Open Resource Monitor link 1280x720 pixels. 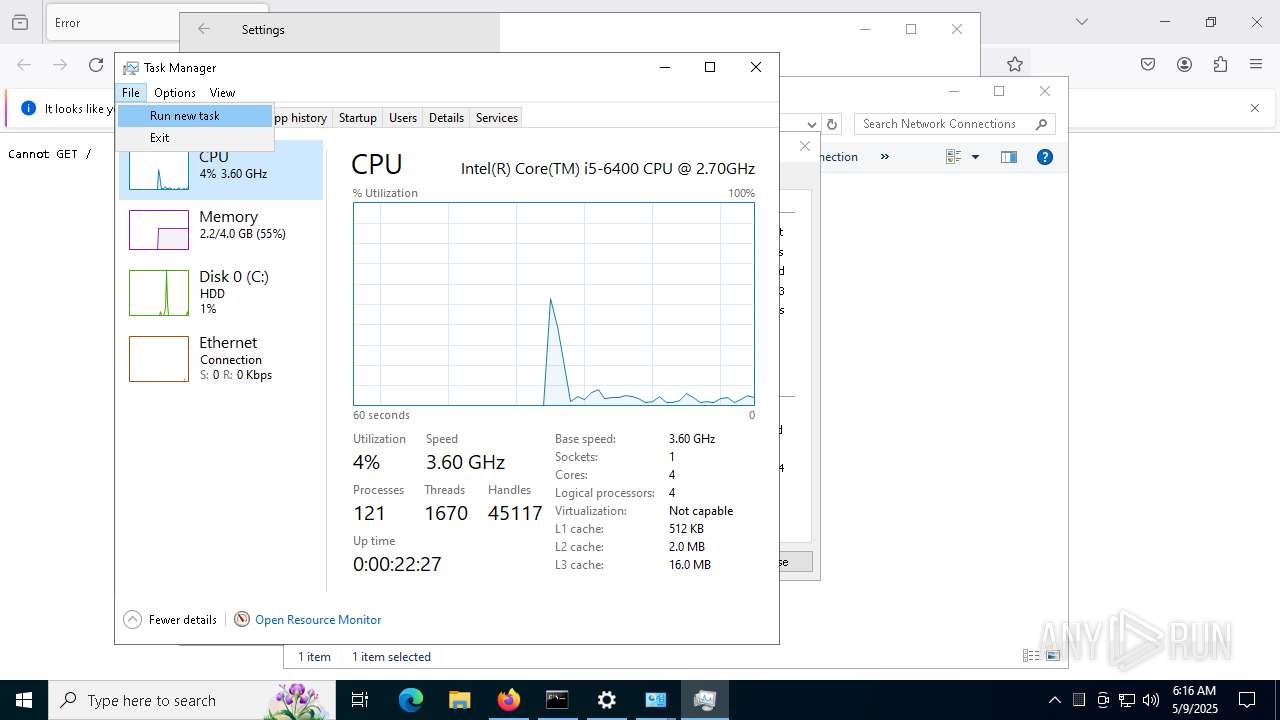tap(318, 620)
